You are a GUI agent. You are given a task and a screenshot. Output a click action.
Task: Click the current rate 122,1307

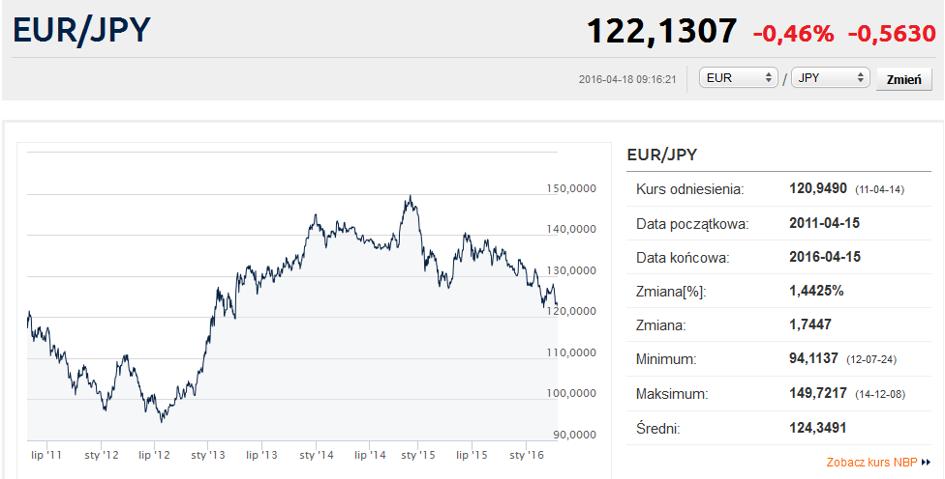(x=661, y=32)
